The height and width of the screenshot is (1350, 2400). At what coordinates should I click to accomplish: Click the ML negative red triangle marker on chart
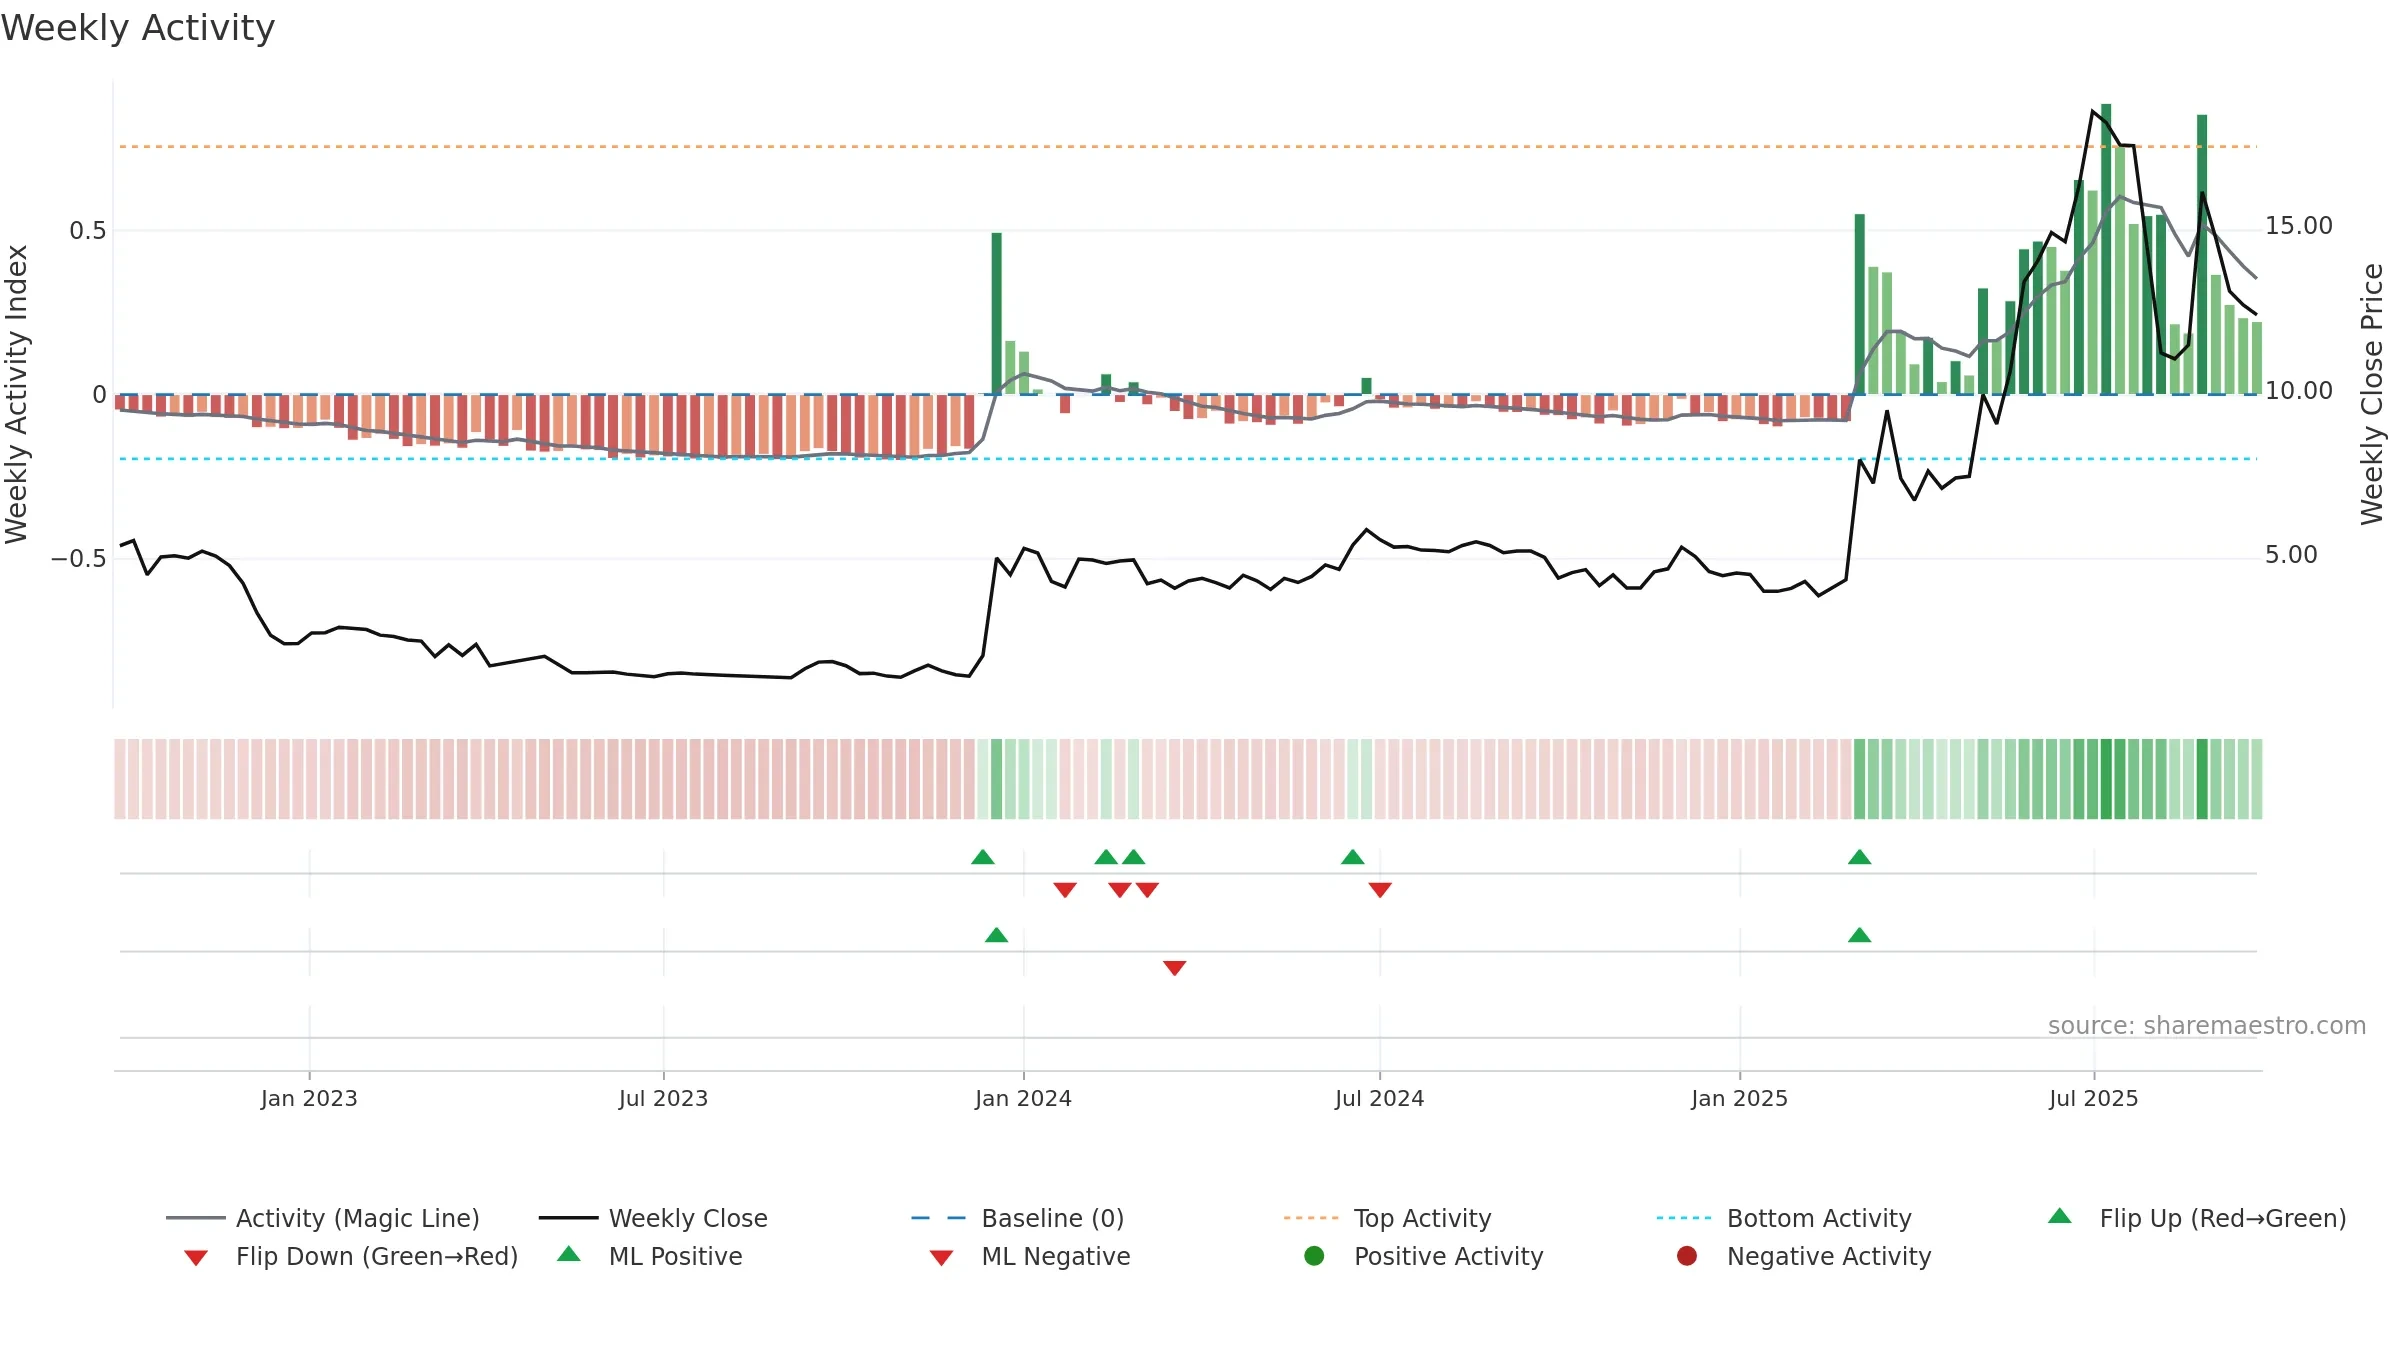1175,968
